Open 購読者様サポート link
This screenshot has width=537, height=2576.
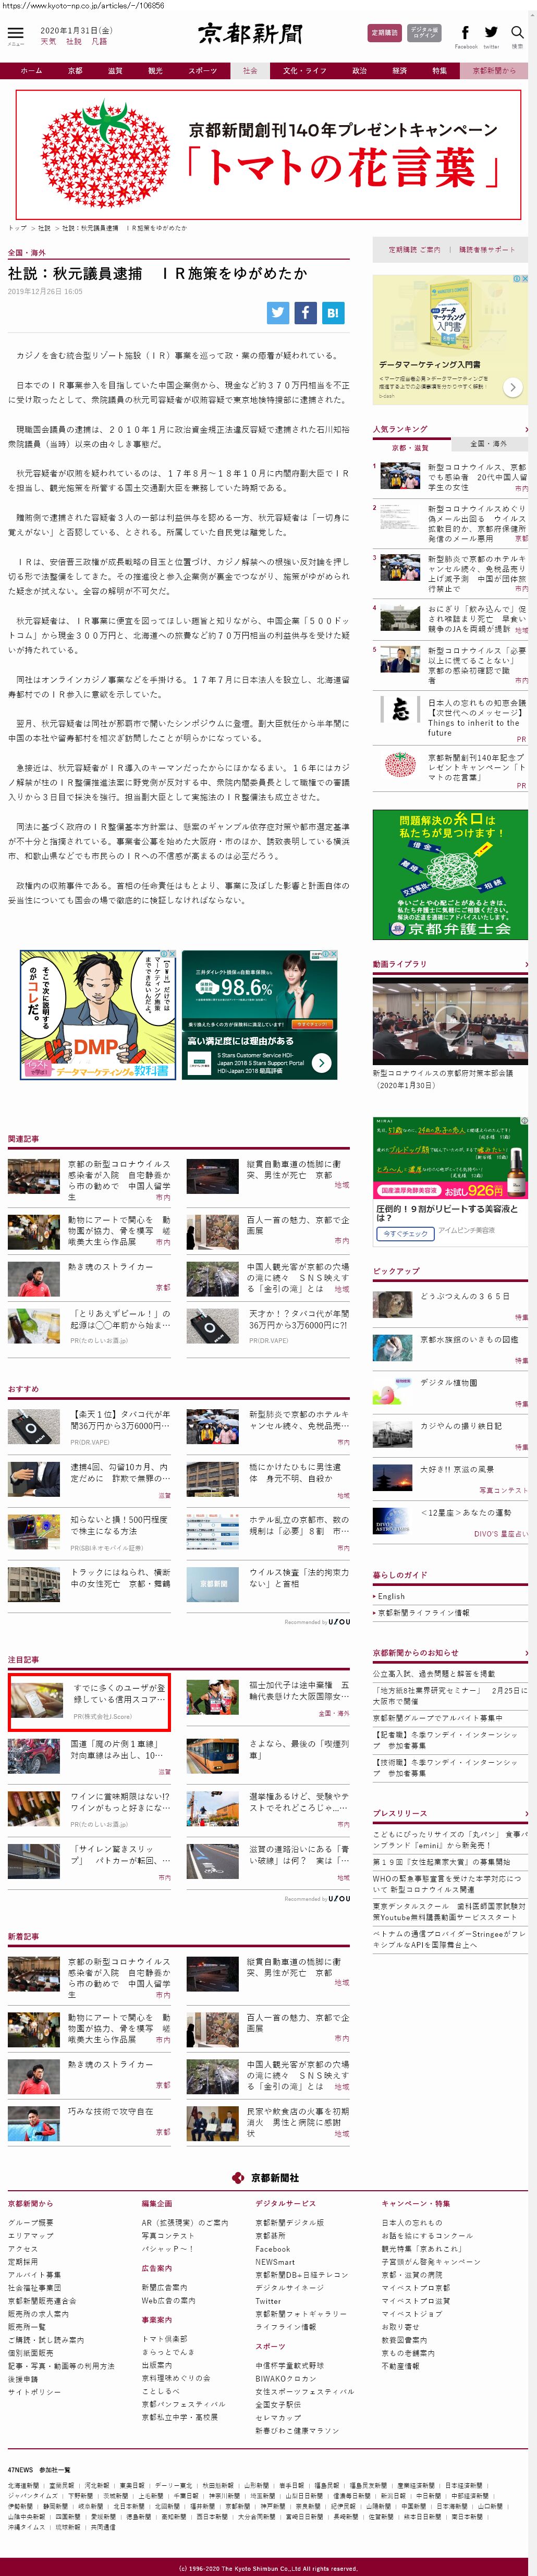point(487,249)
